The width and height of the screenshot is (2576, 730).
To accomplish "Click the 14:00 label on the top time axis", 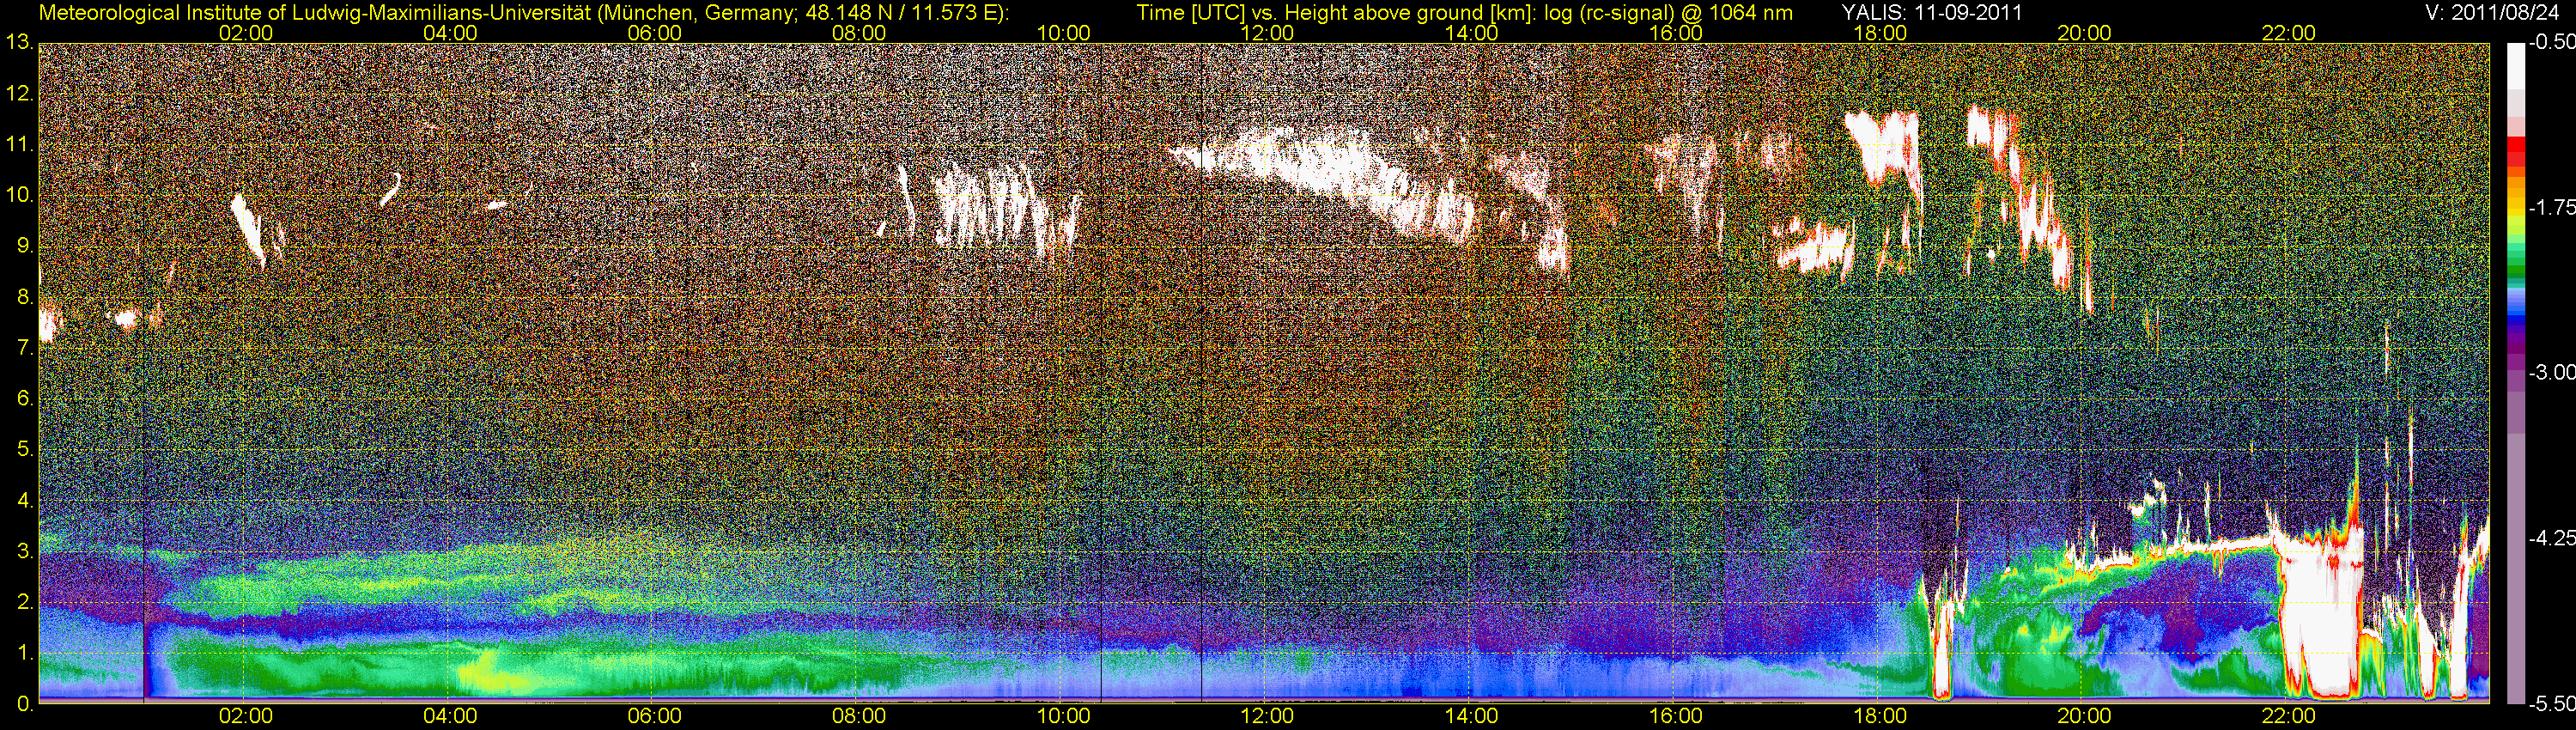I will coord(1472,33).
